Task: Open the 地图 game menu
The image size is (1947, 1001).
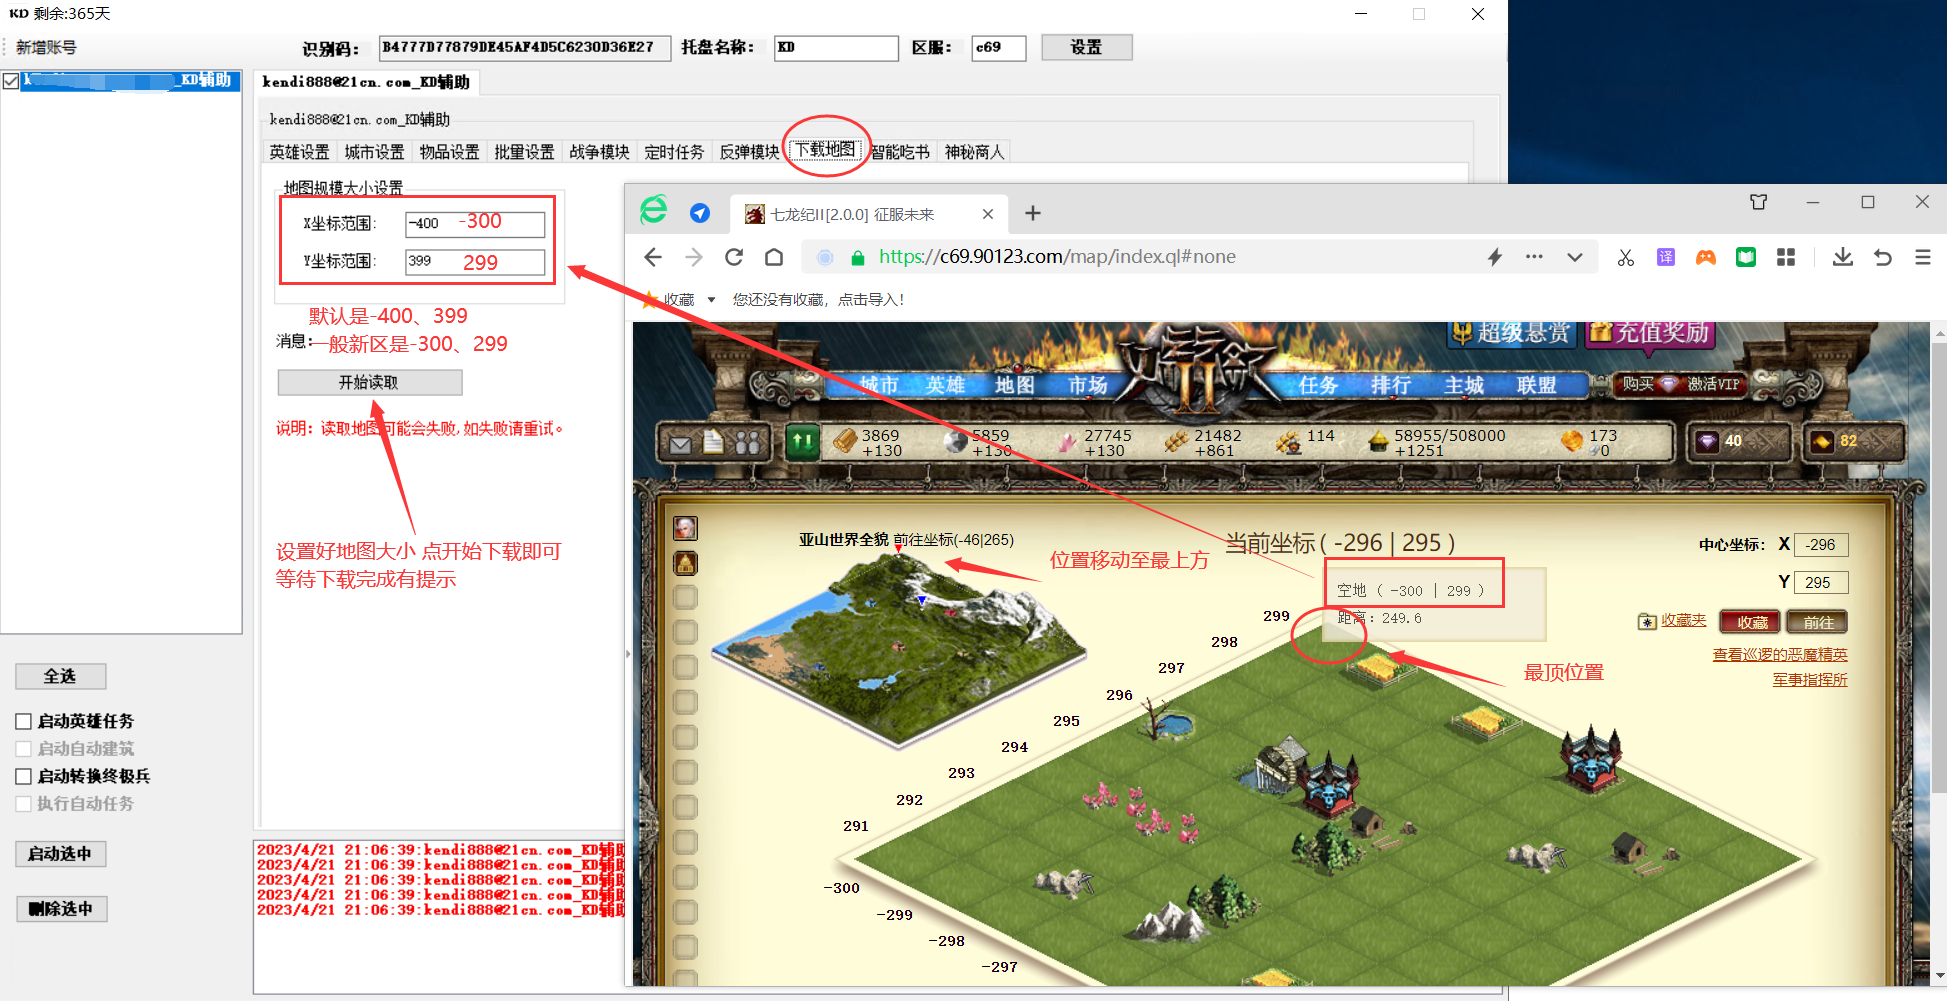Action: tap(1014, 386)
